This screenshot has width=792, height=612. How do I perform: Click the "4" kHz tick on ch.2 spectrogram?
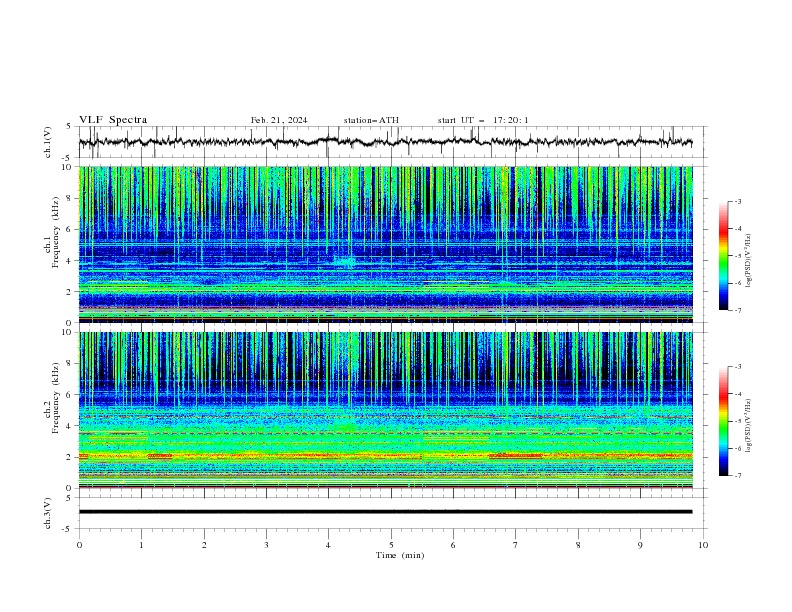[70, 426]
